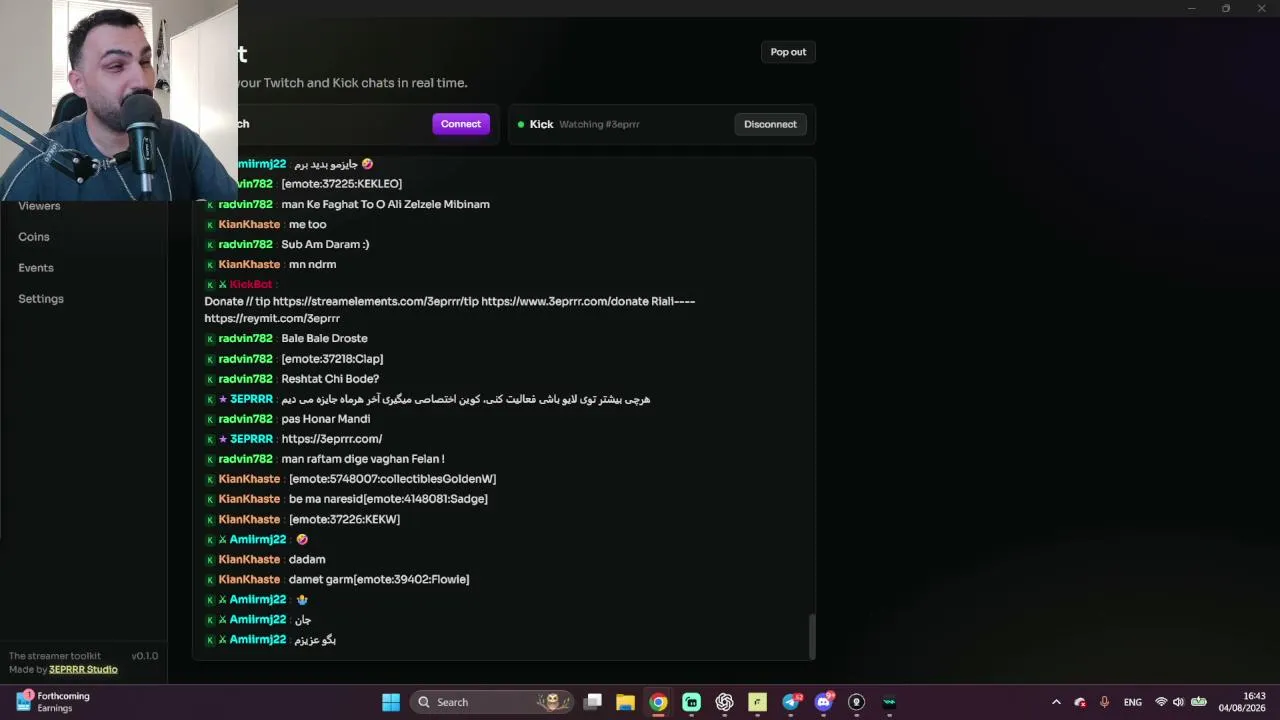The width and height of the screenshot is (1280, 720).
Task: Open the Windows Start menu
Action: click(391, 702)
